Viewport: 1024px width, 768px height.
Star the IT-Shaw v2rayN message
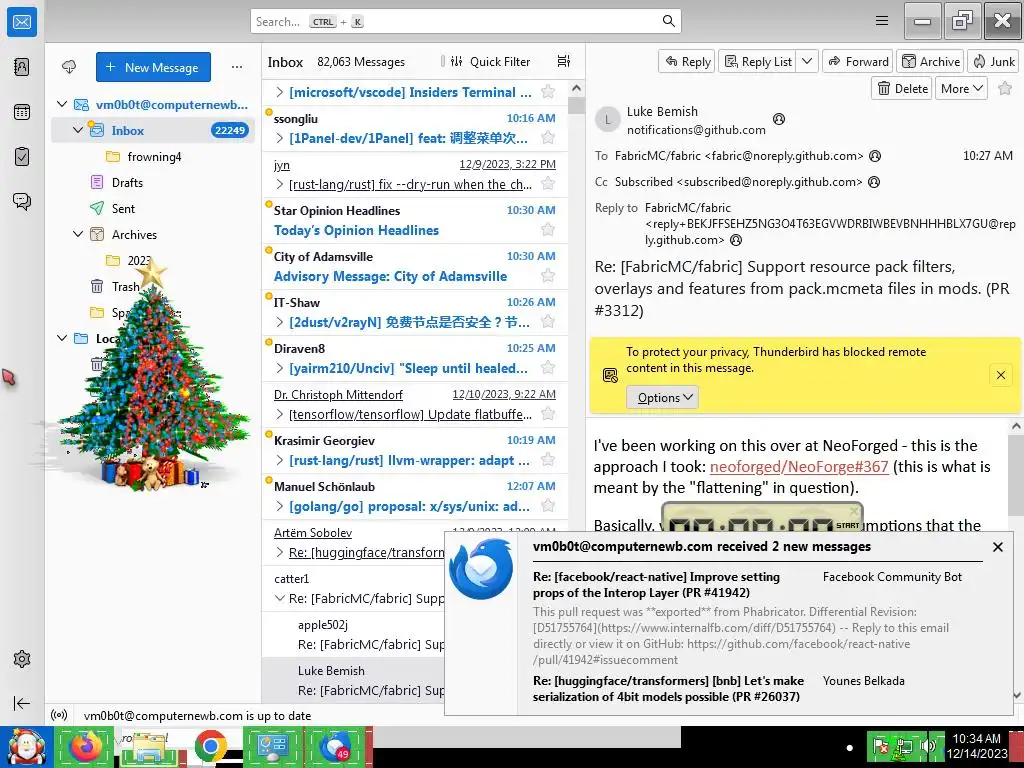point(548,322)
